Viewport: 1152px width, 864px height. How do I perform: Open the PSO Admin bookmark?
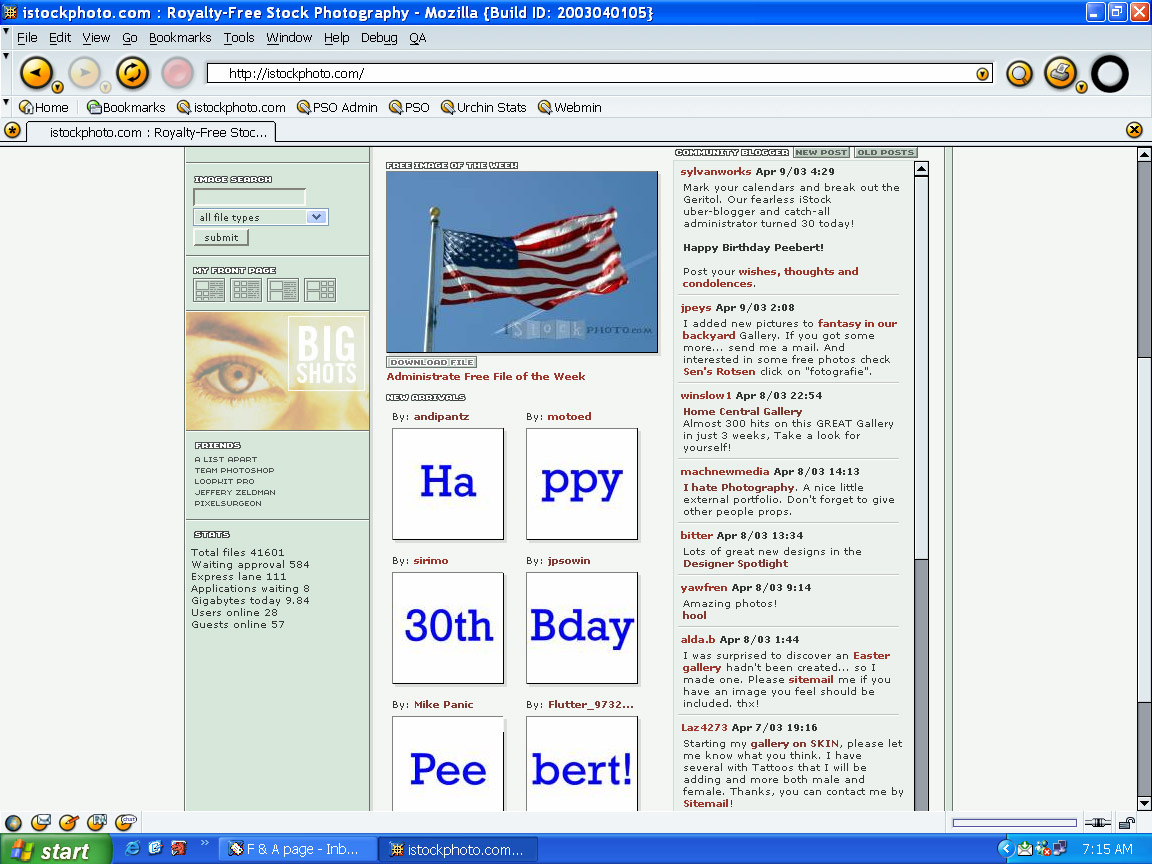pos(337,107)
